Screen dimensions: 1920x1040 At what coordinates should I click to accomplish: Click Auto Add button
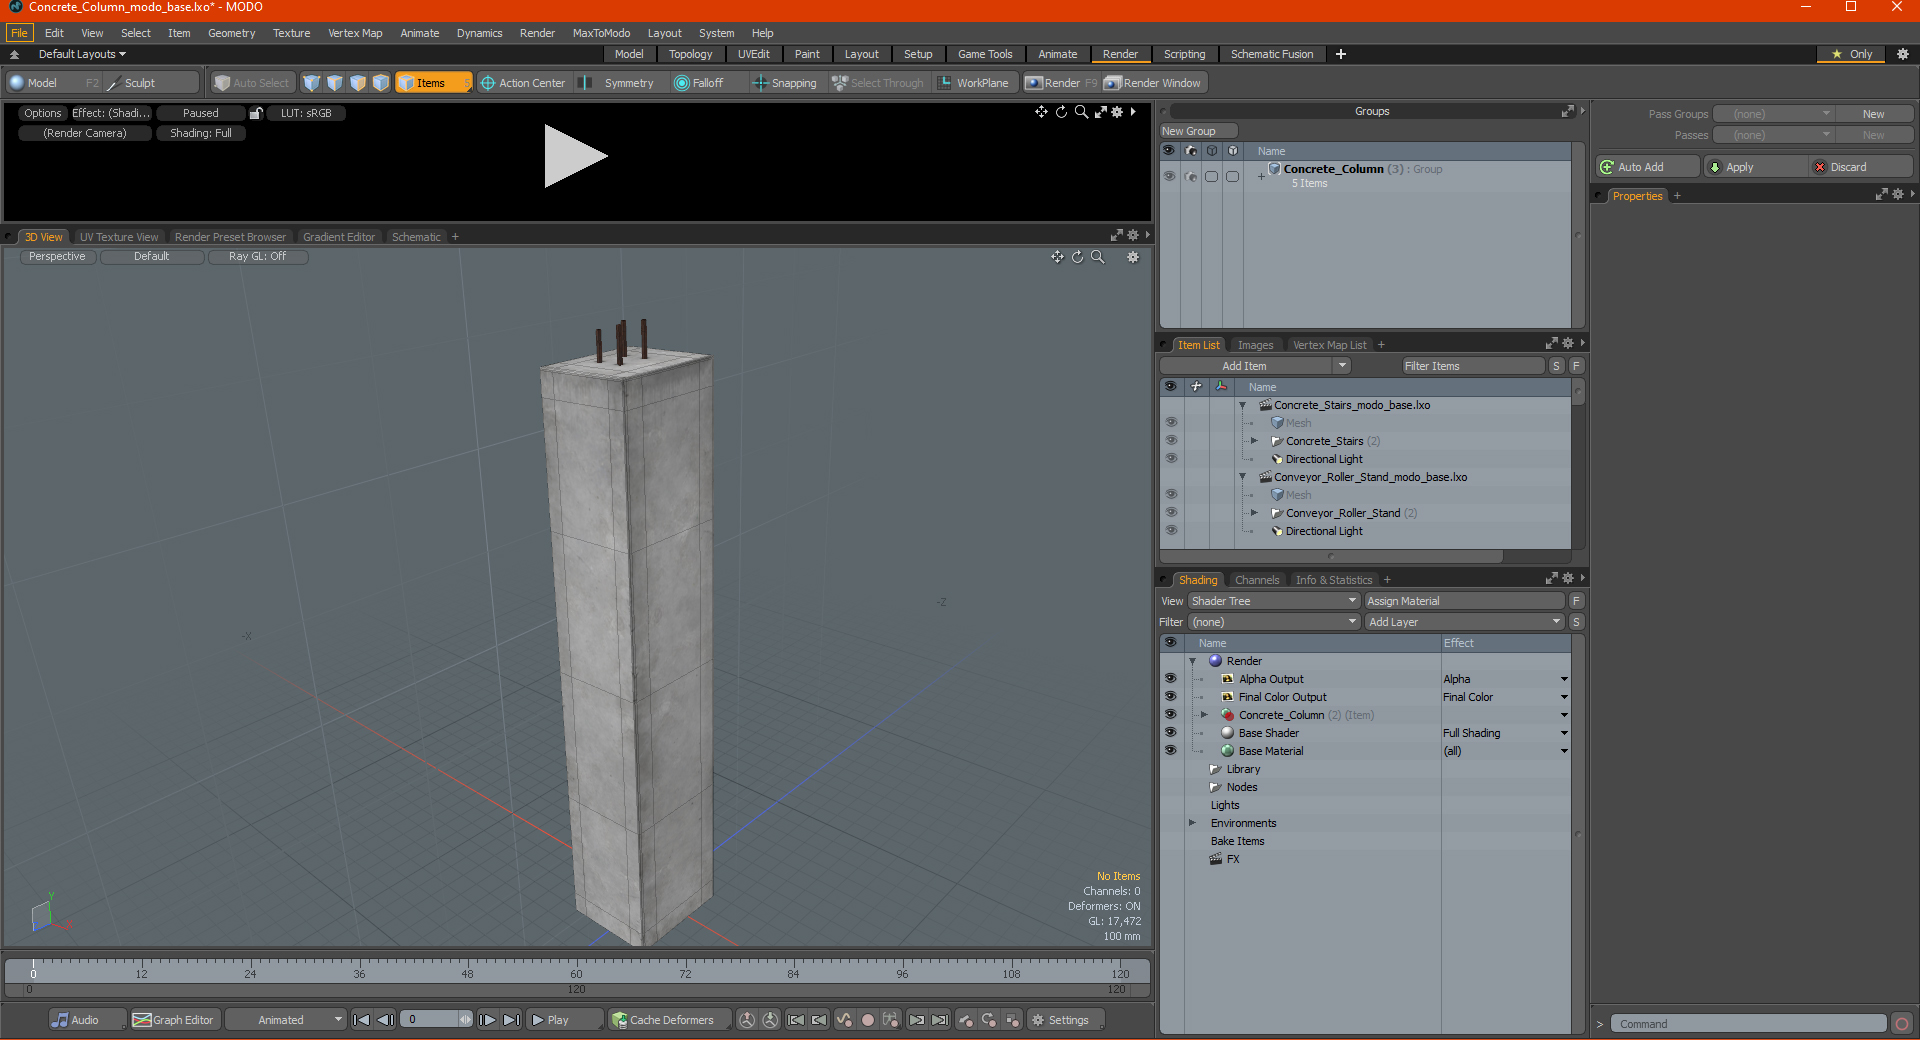tap(1648, 167)
